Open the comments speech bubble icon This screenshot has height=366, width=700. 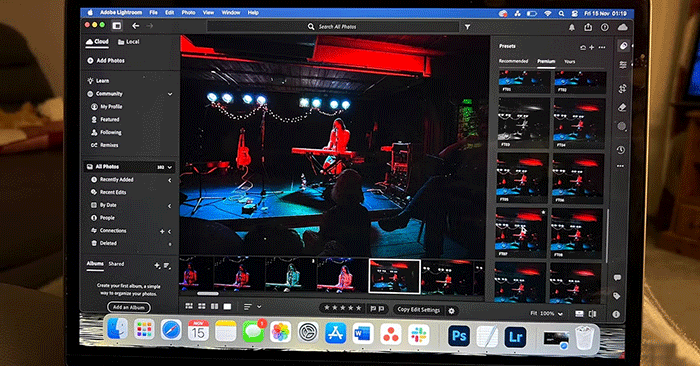coord(617,278)
